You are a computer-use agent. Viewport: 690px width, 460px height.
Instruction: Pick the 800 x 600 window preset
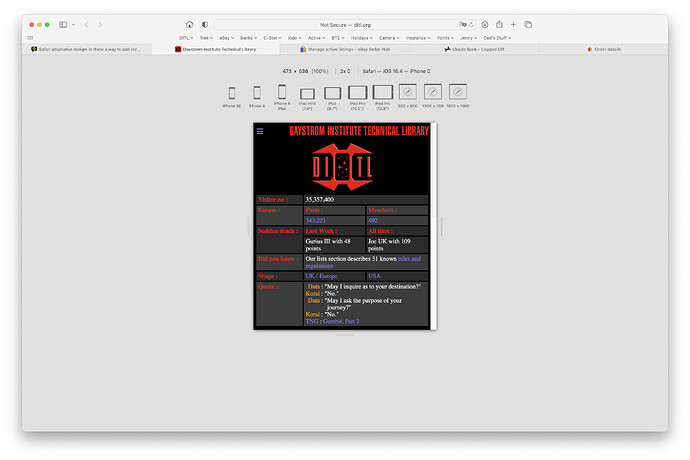pos(407,96)
